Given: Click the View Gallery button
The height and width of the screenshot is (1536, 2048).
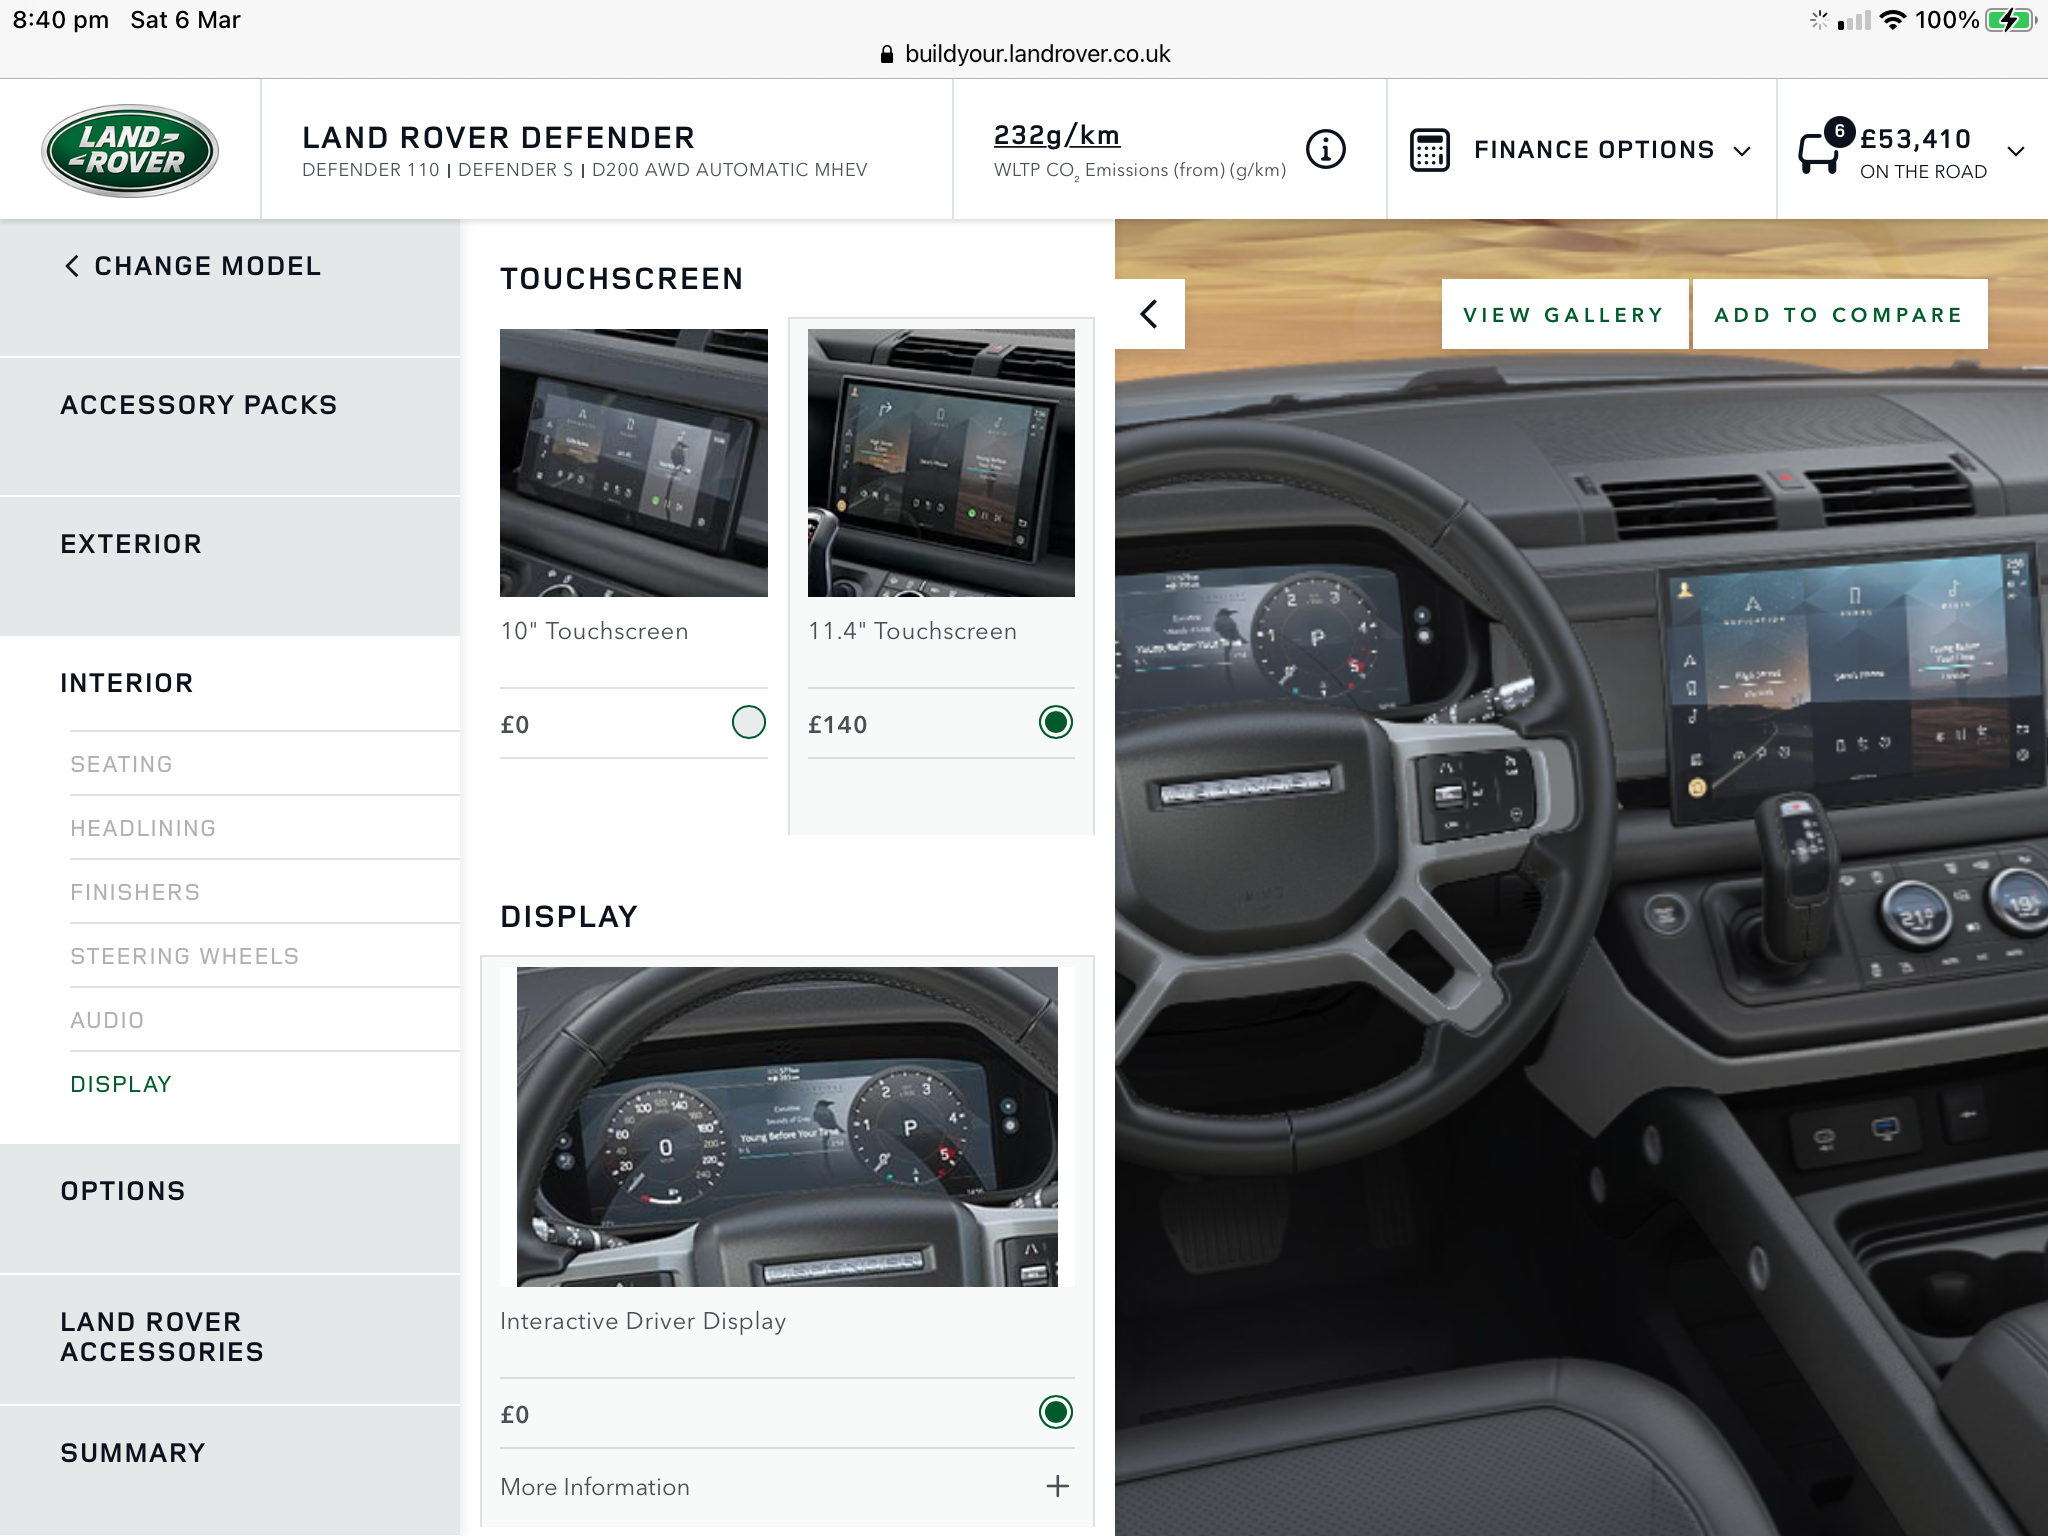Looking at the screenshot, I should click(x=1564, y=315).
